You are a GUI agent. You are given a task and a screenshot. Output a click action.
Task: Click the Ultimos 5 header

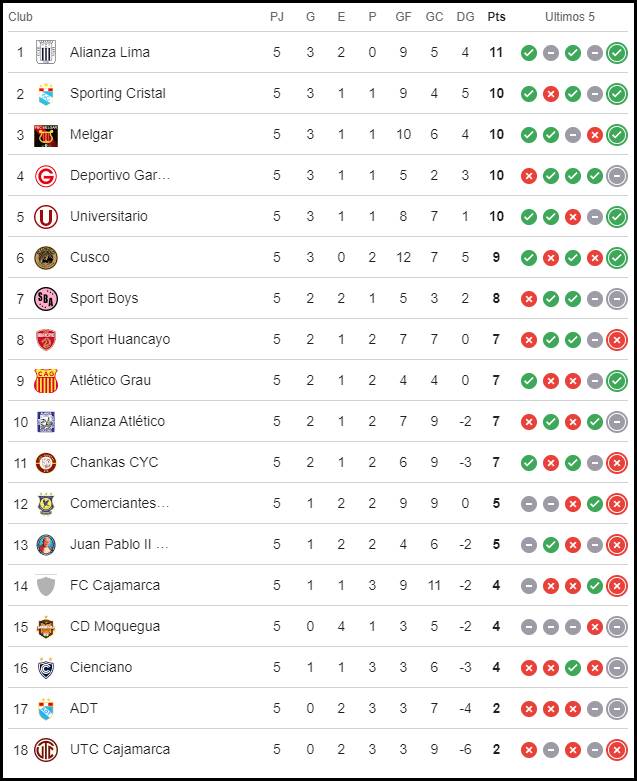tap(570, 17)
